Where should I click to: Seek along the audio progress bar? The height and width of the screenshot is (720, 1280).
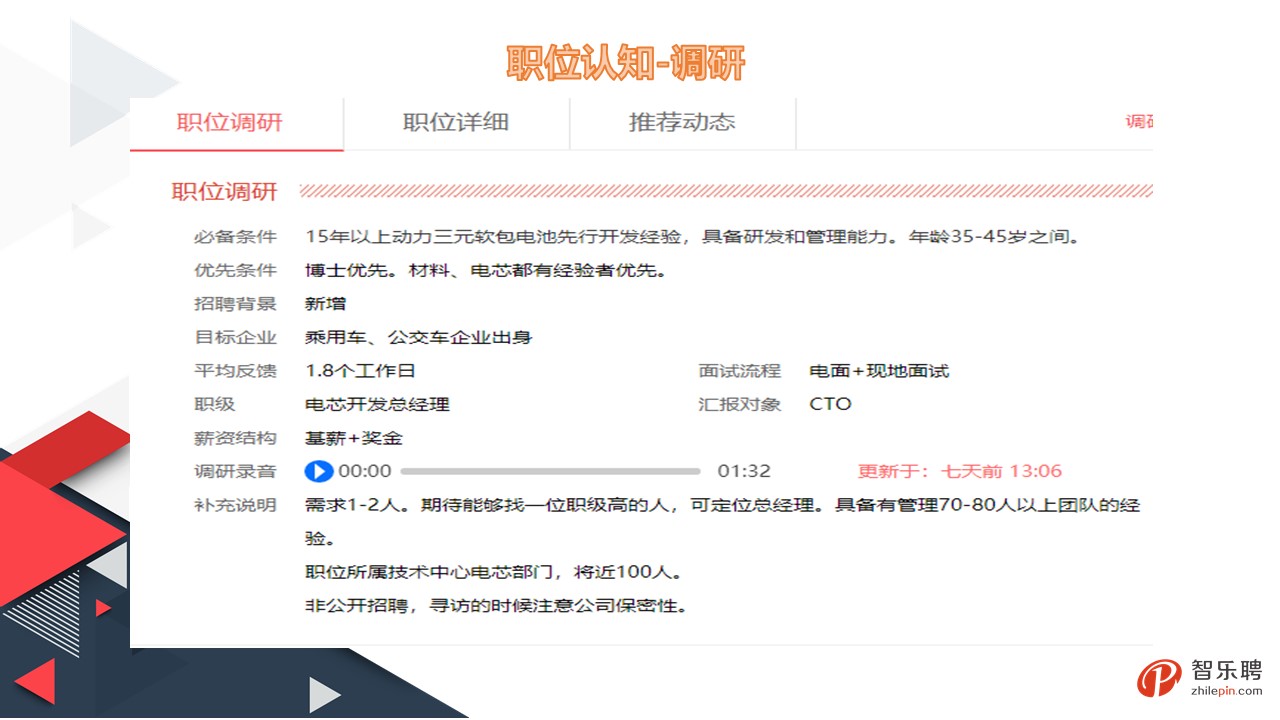click(550, 471)
